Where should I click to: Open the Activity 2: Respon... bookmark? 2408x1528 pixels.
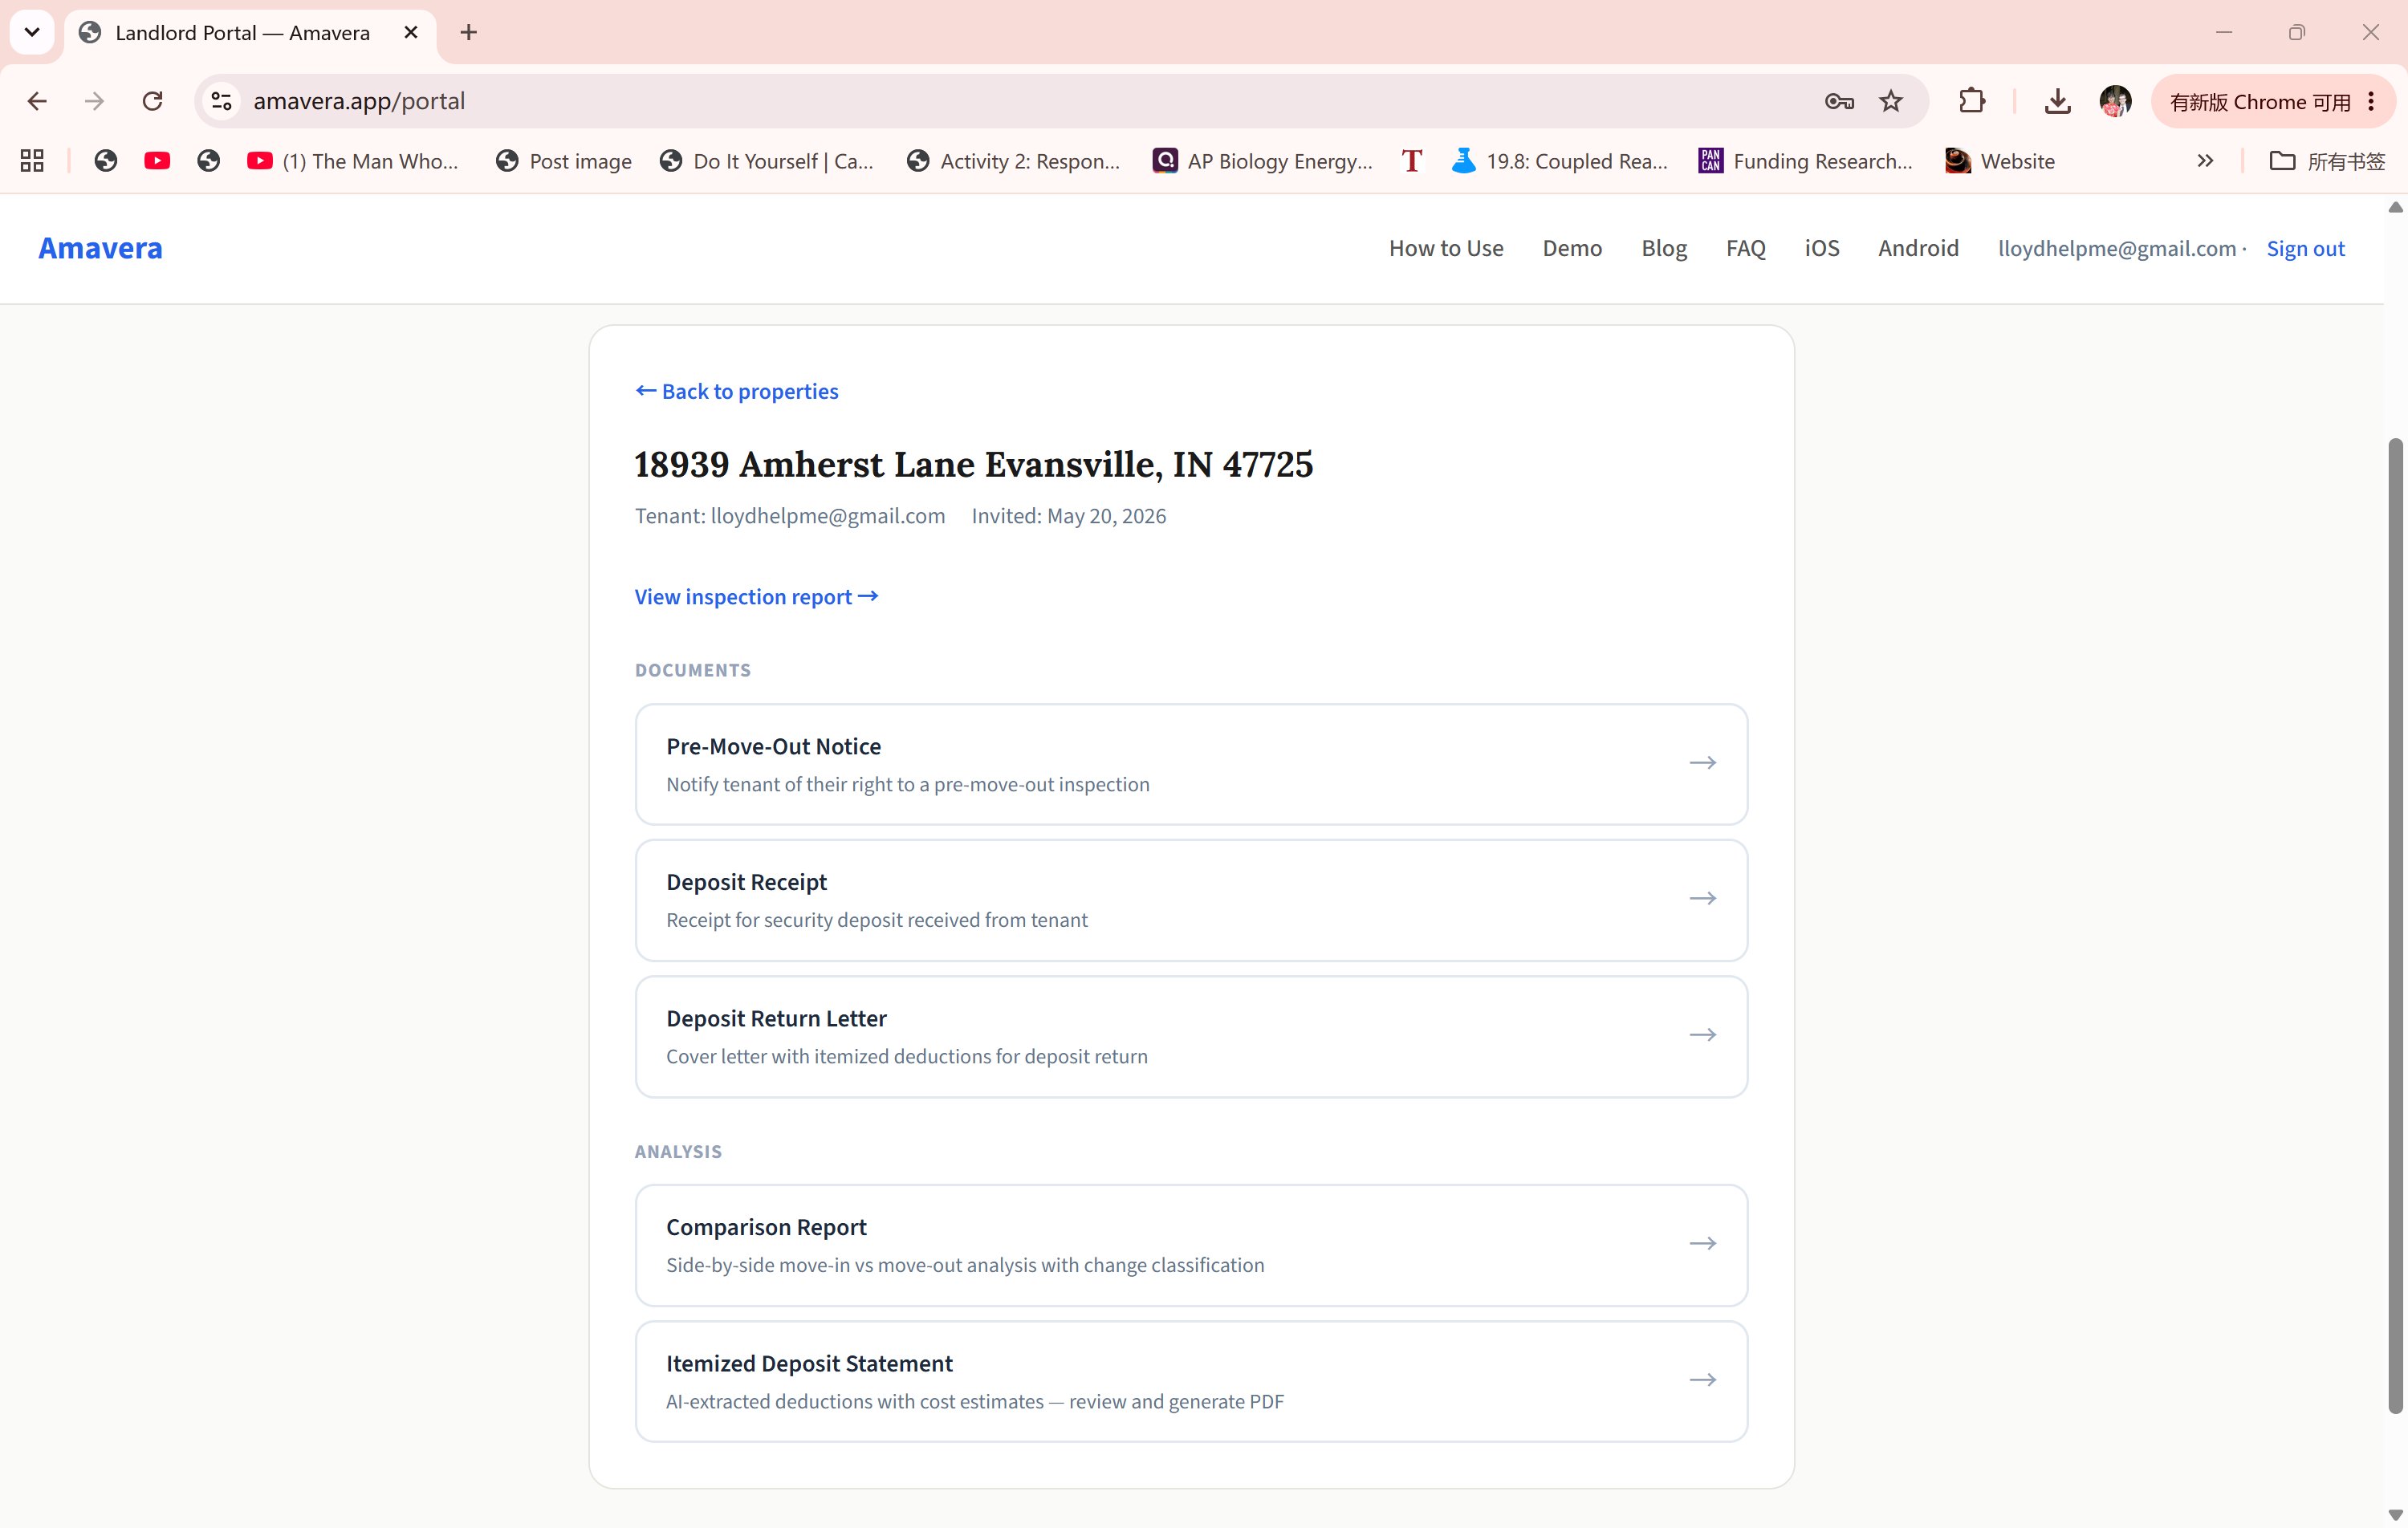[x=1013, y=161]
